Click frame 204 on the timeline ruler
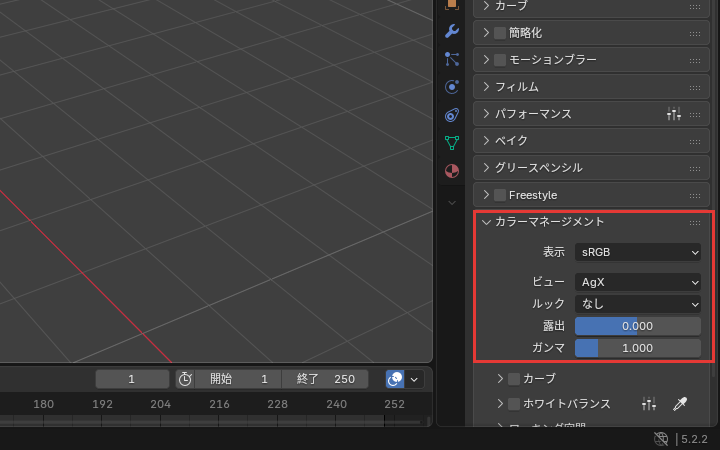Viewport: 720px width, 450px height. click(161, 404)
